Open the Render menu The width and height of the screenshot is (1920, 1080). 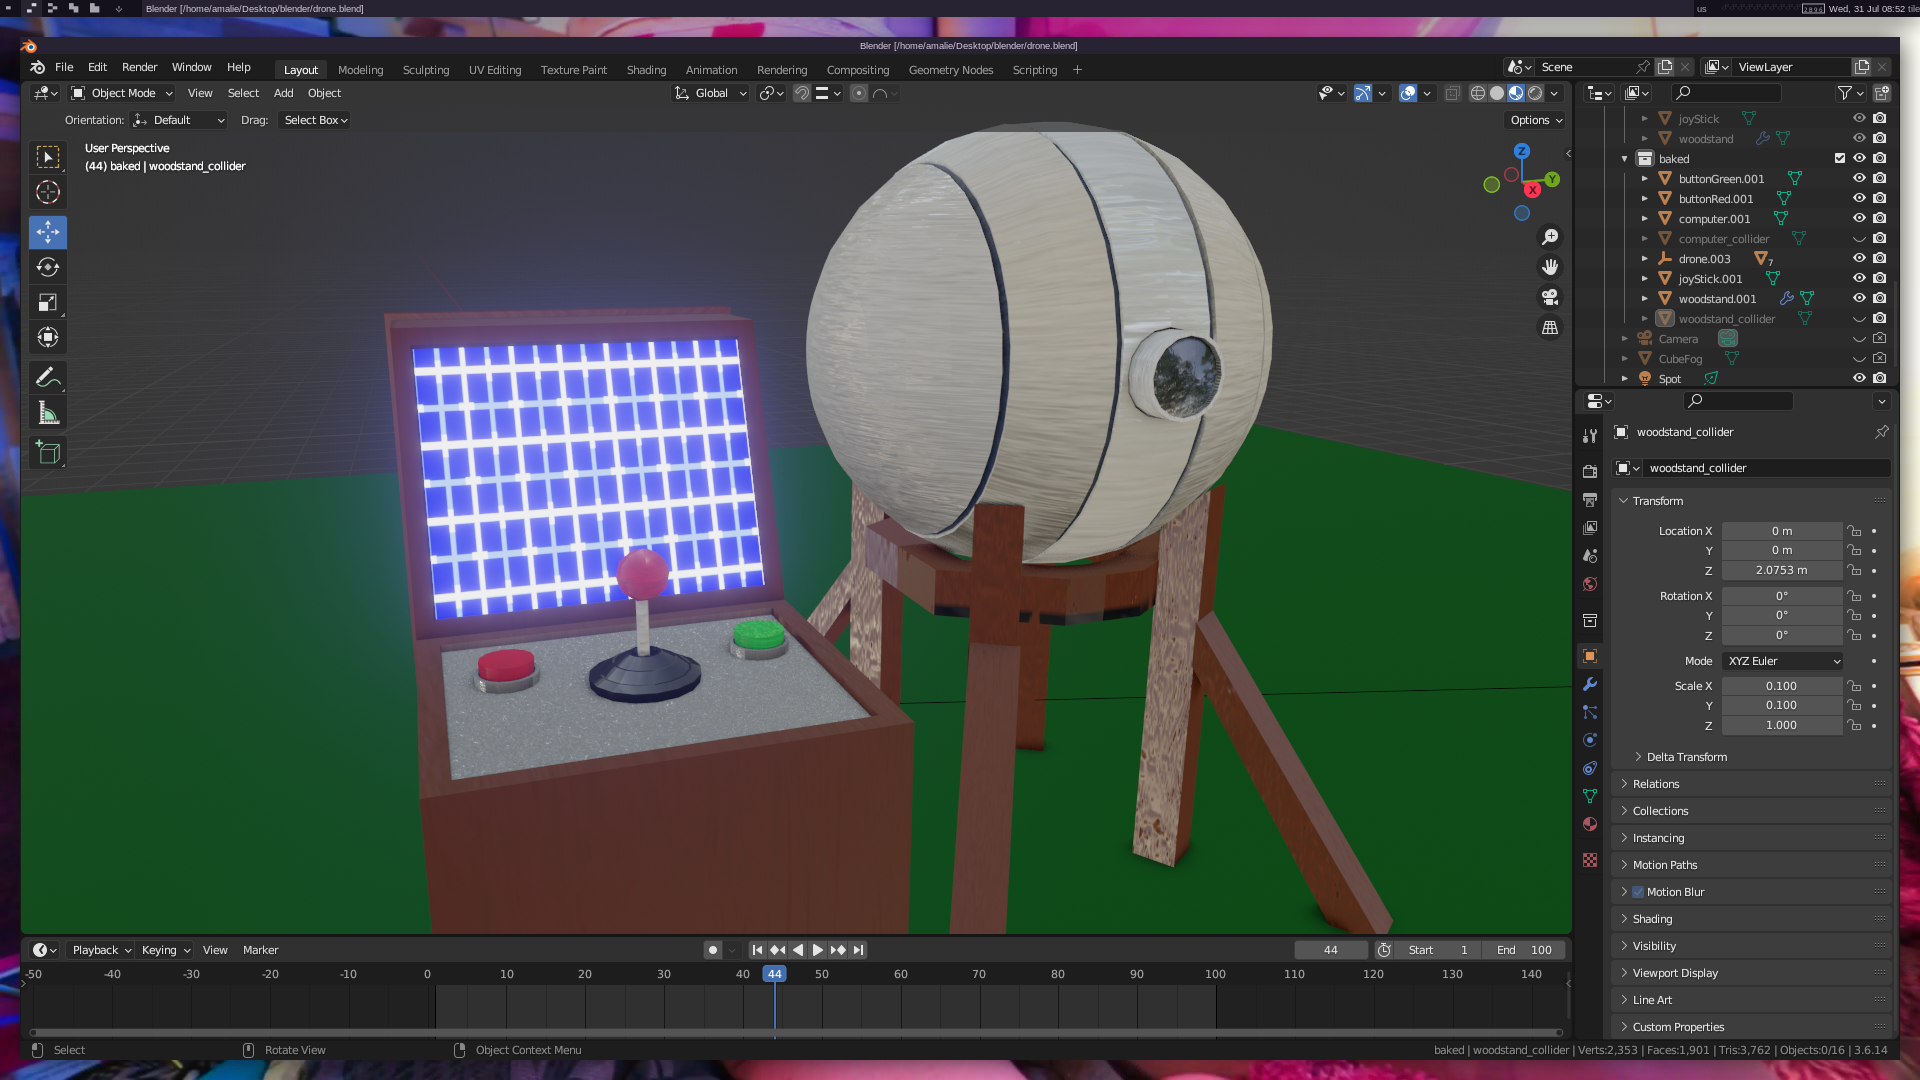139,67
